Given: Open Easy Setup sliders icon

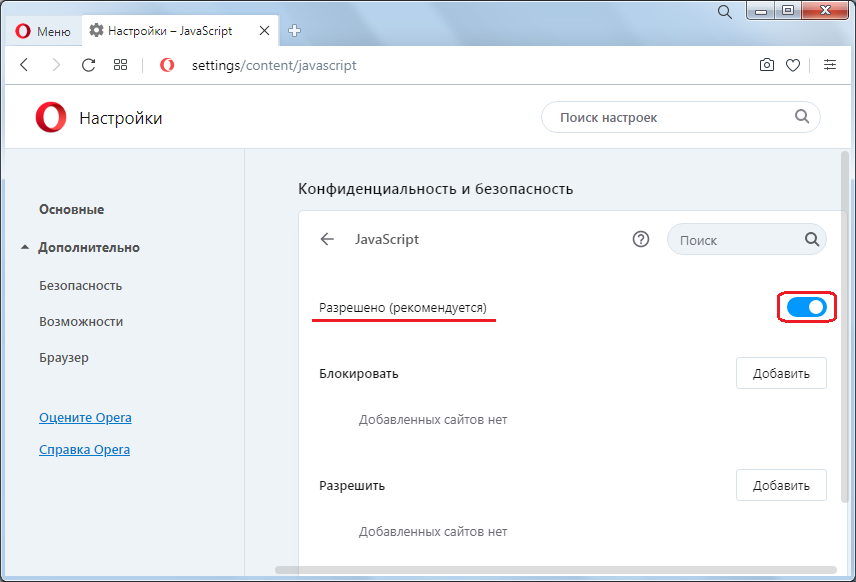Looking at the screenshot, I should click(830, 65).
